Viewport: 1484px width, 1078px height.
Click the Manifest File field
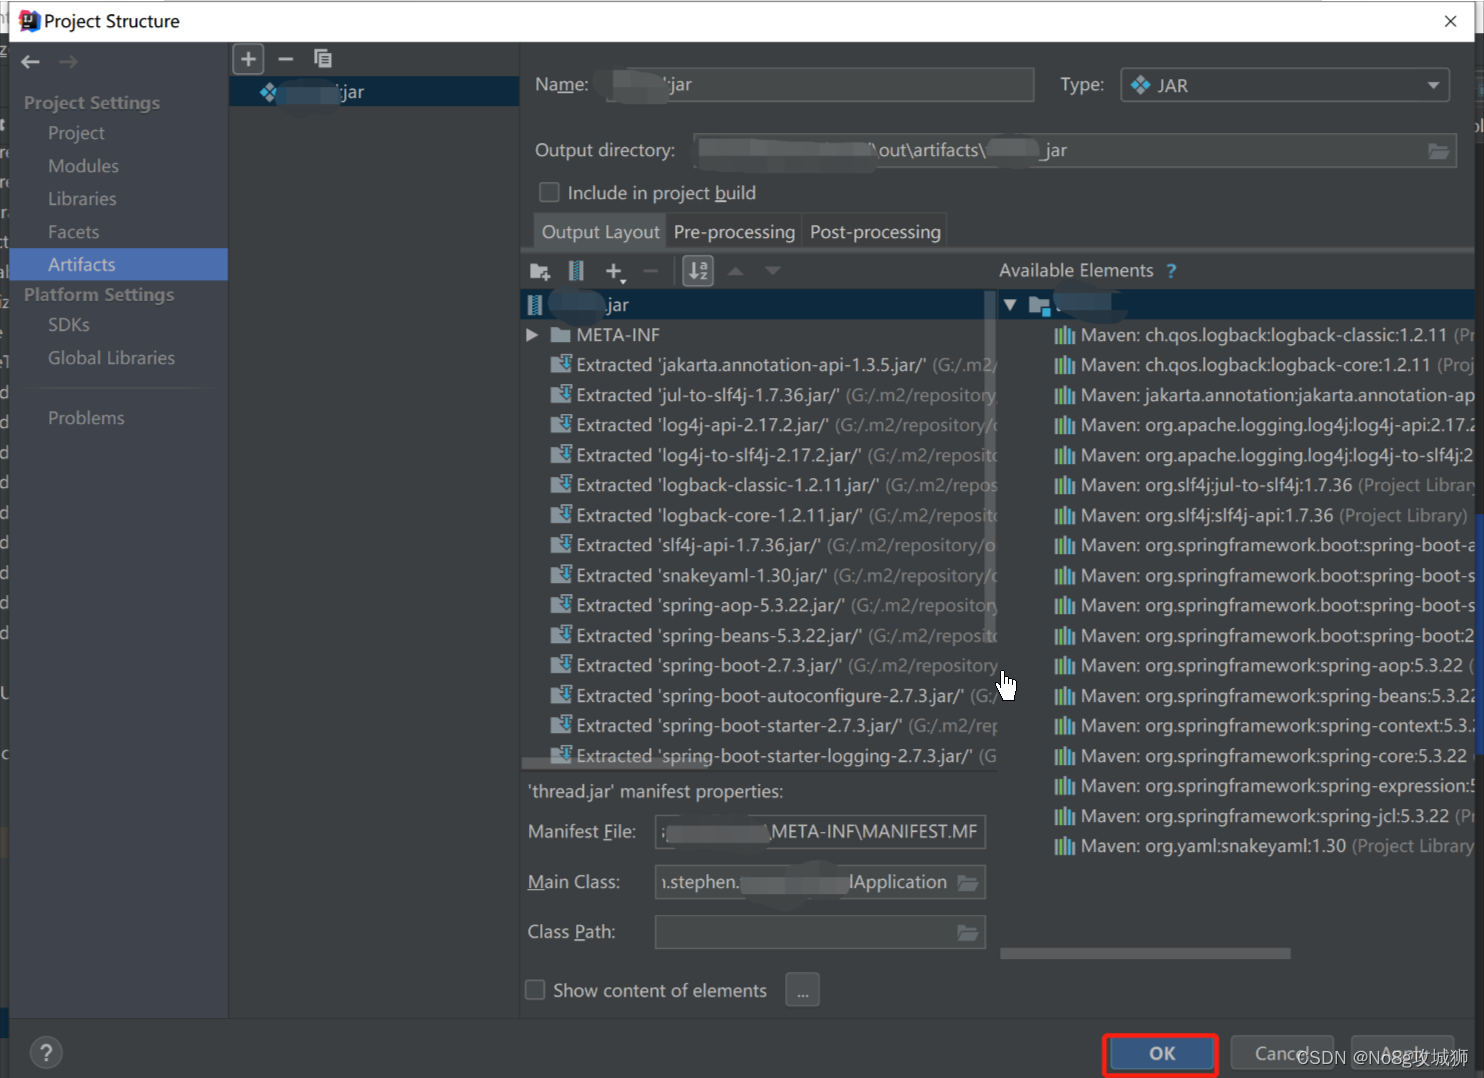pyautogui.click(x=820, y=832)
